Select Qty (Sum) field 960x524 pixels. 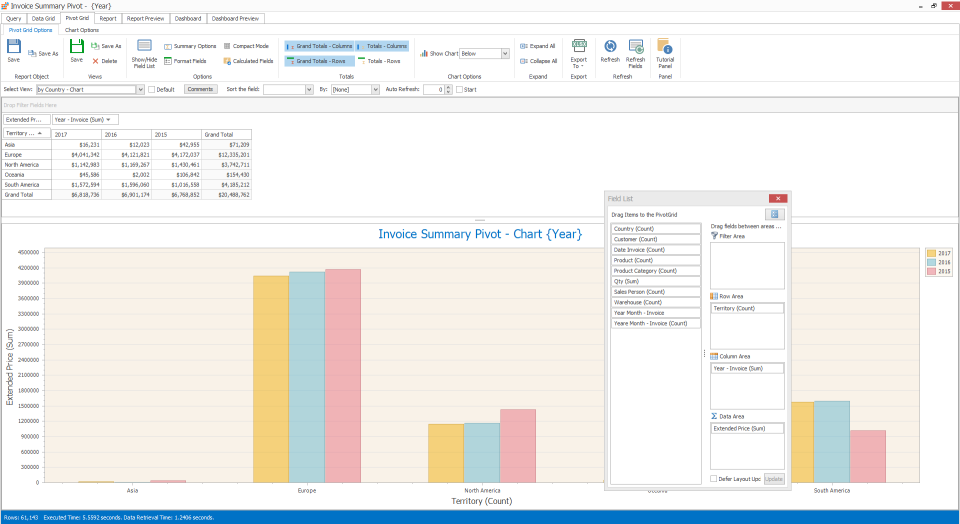(656, 281)
